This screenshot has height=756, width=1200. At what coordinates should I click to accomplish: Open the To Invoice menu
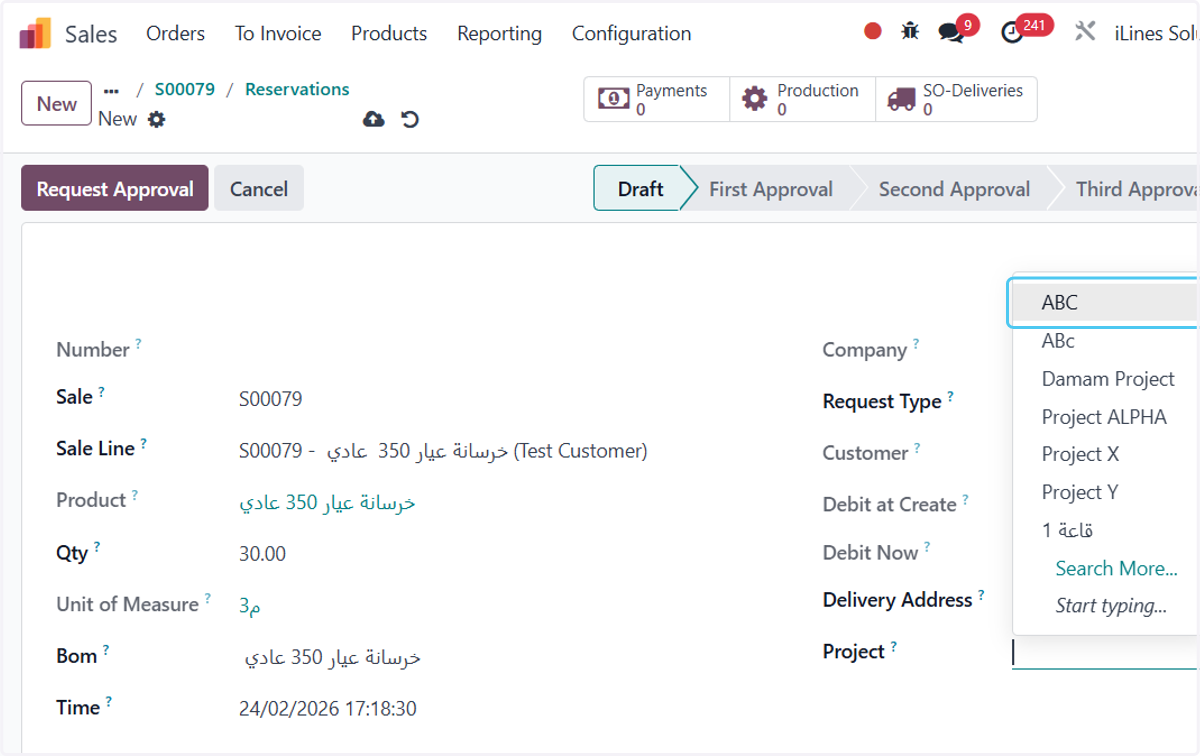[278, 33]
